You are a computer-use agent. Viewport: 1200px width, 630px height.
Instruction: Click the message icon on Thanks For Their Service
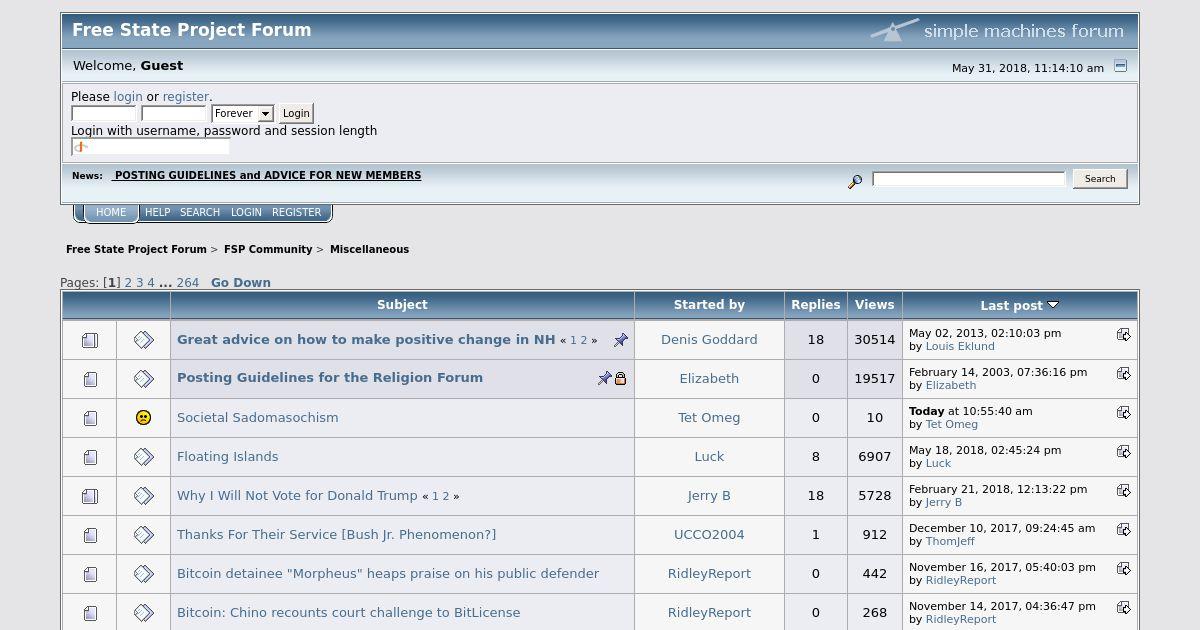point(143,535)
